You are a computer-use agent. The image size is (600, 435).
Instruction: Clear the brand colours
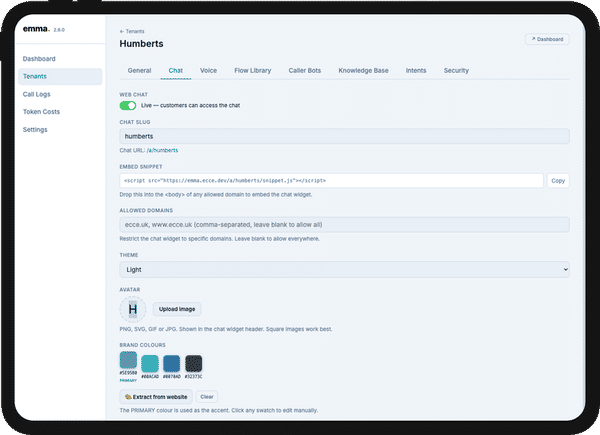(x=207, y=397)
